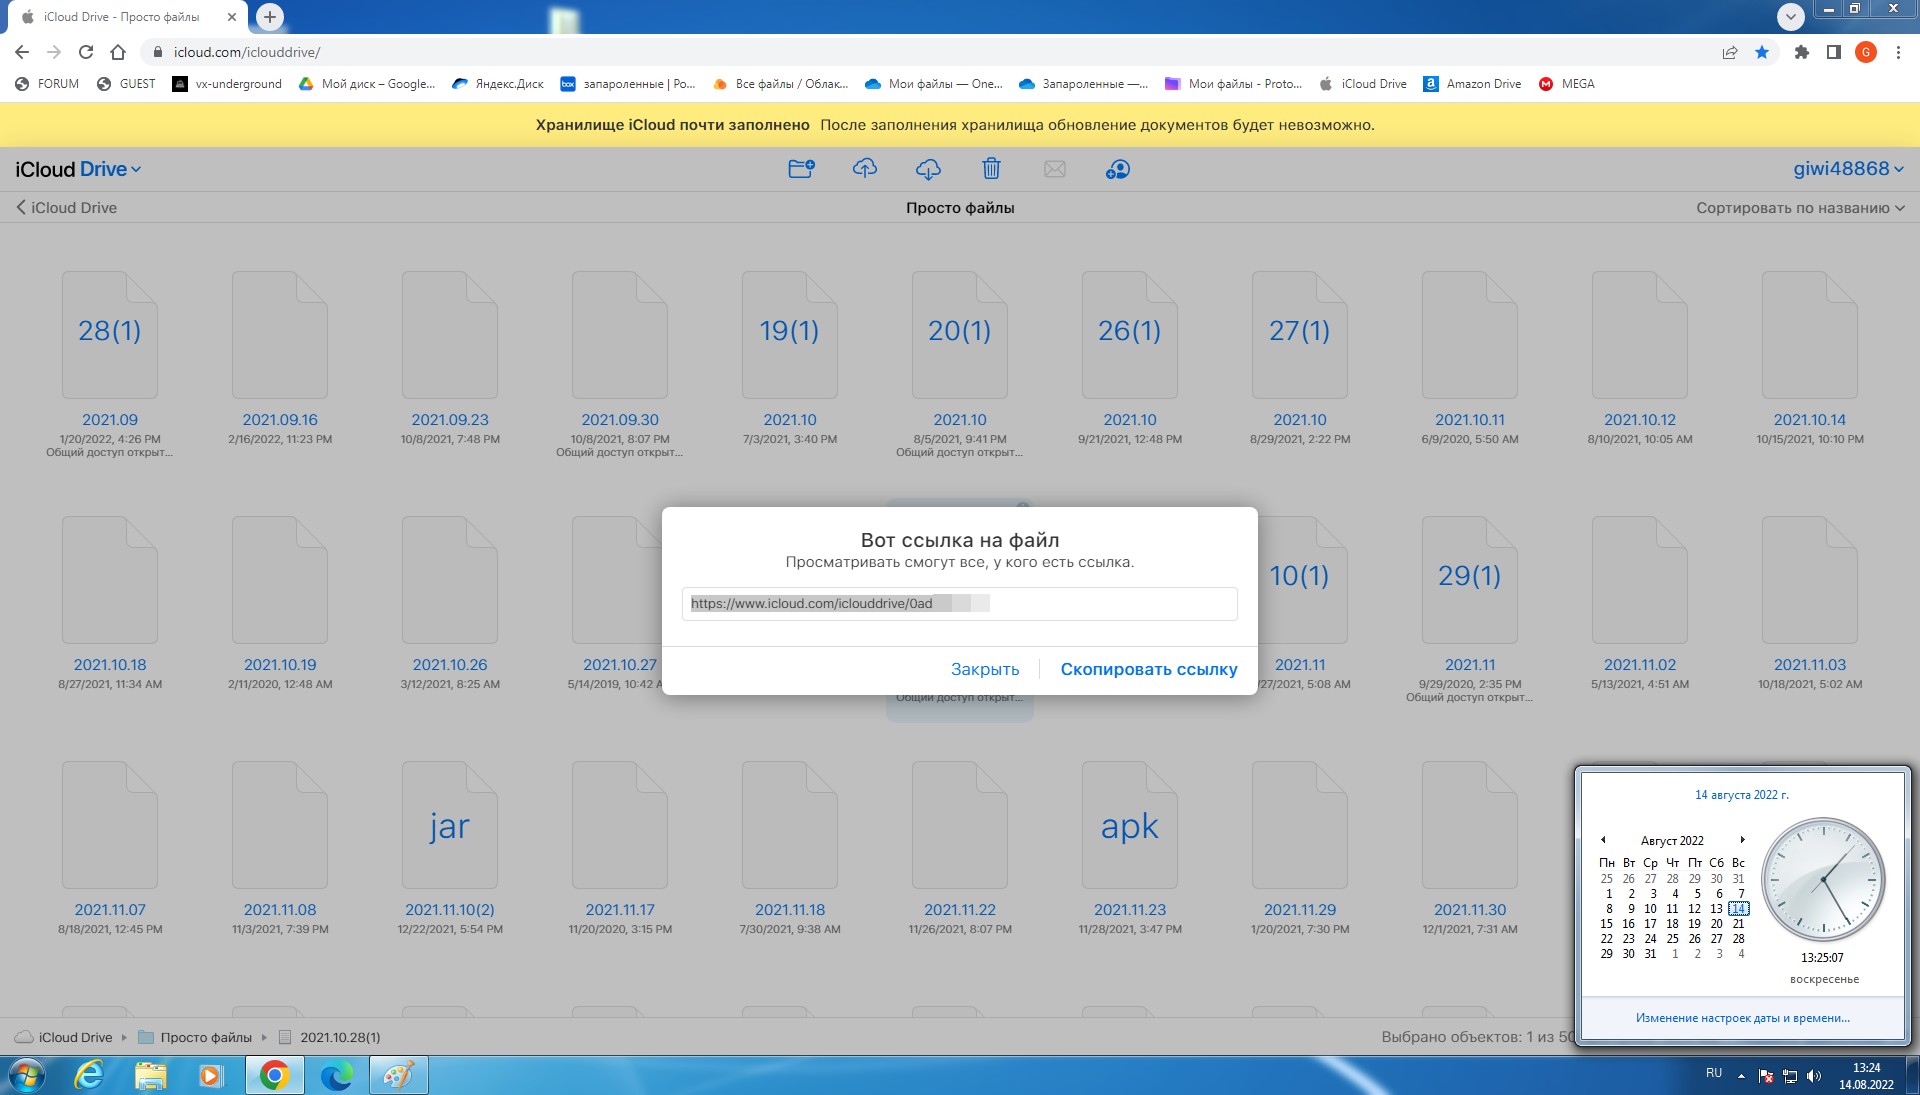
Task: Click the download file icon
Action: point(927,169)
